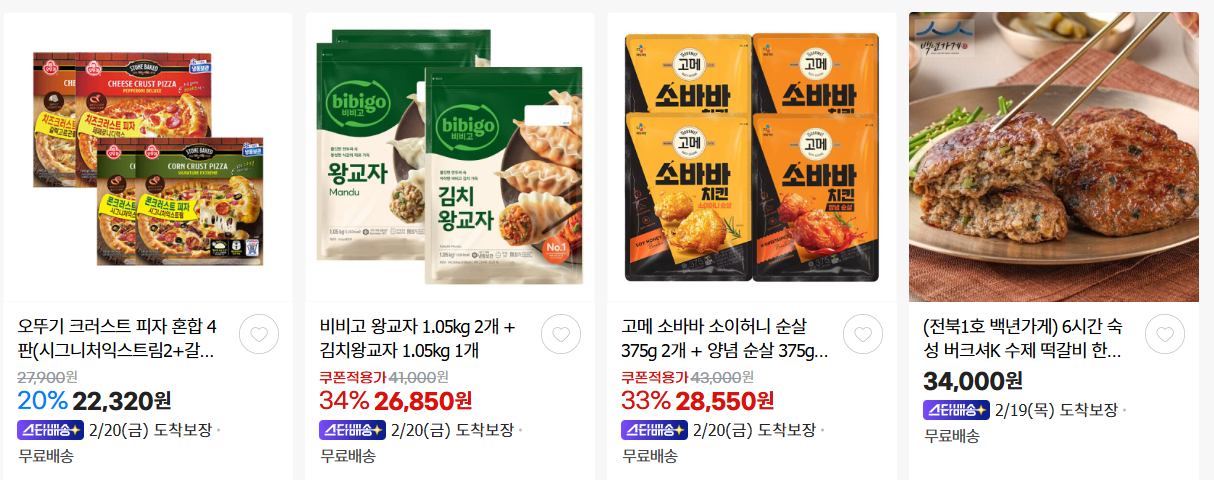Click star delivery badge under Bibigo dumplings
Screen dimensions: 1214x480
point(352,430)
